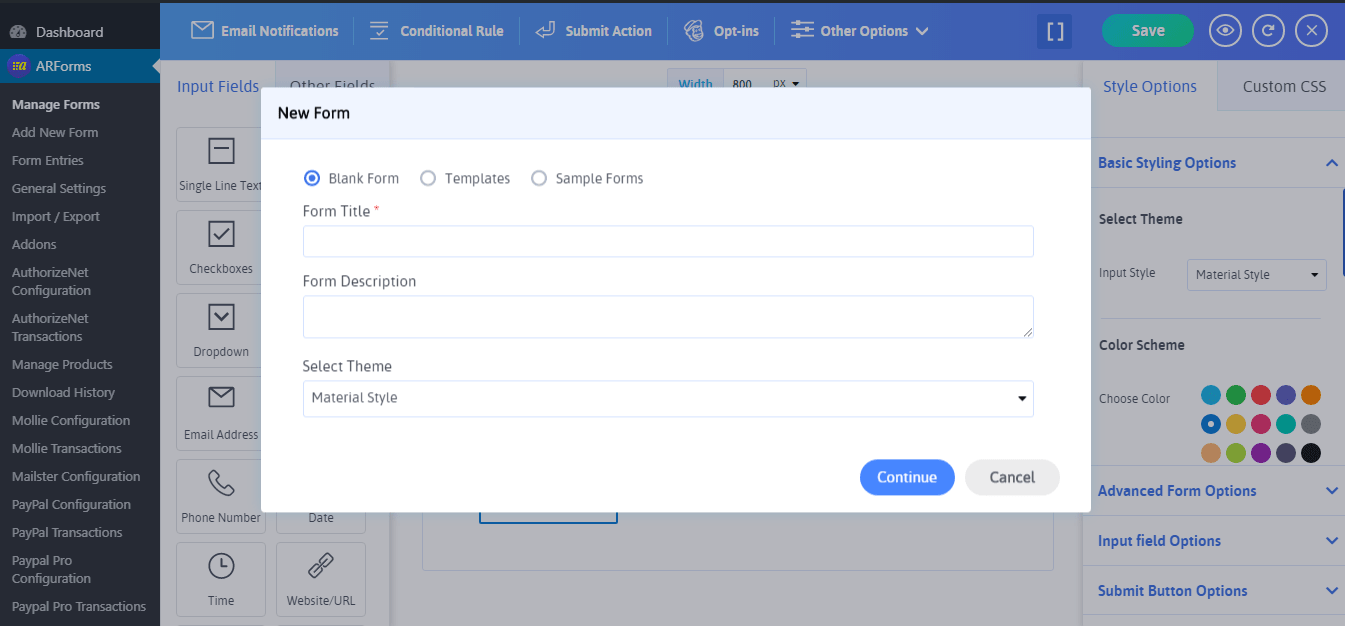This screenshot has width=1345, height=626.
Task: Add a Date field
Action: click(321, 518)
